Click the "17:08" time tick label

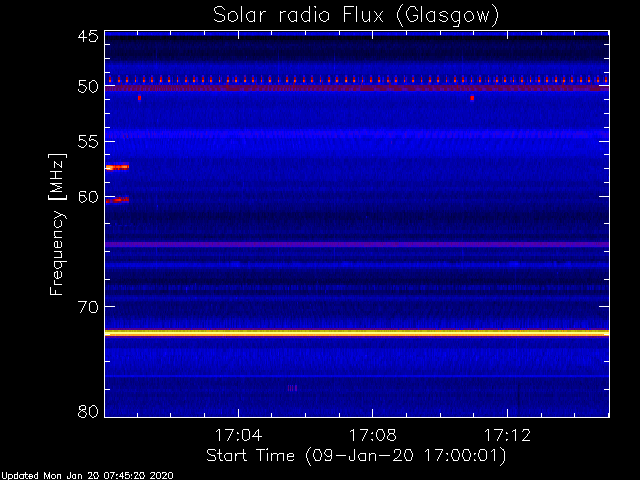[373, 436]
